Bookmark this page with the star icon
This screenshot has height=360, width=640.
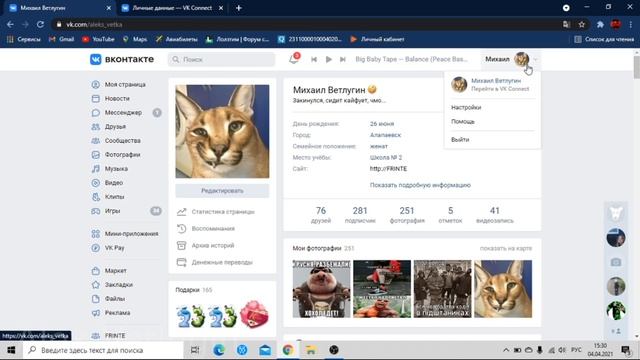pos(582,24)
